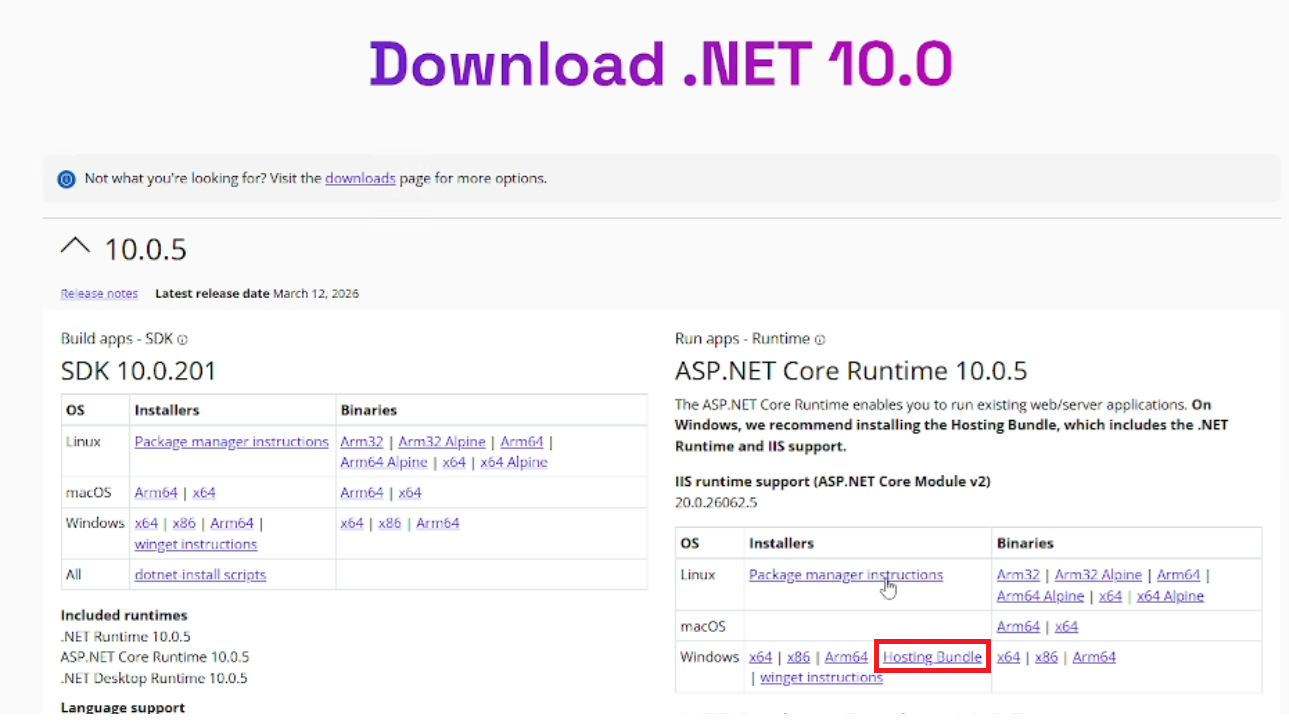1289x722 pixels.
Task: Click the info icon next to Run apps - Runtime
Action: pyautogui.click(x=820, y=339)
